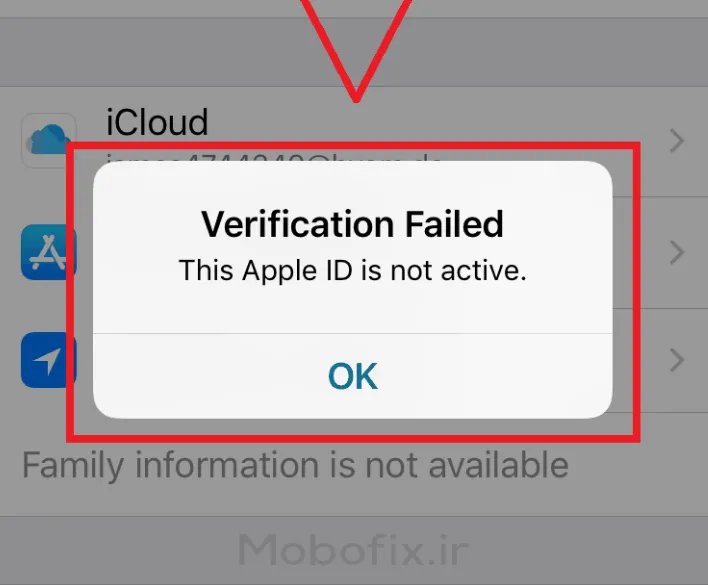708x585 pixels.
Task: Click the Verification Failed title
Action: [x=353, y=224]
